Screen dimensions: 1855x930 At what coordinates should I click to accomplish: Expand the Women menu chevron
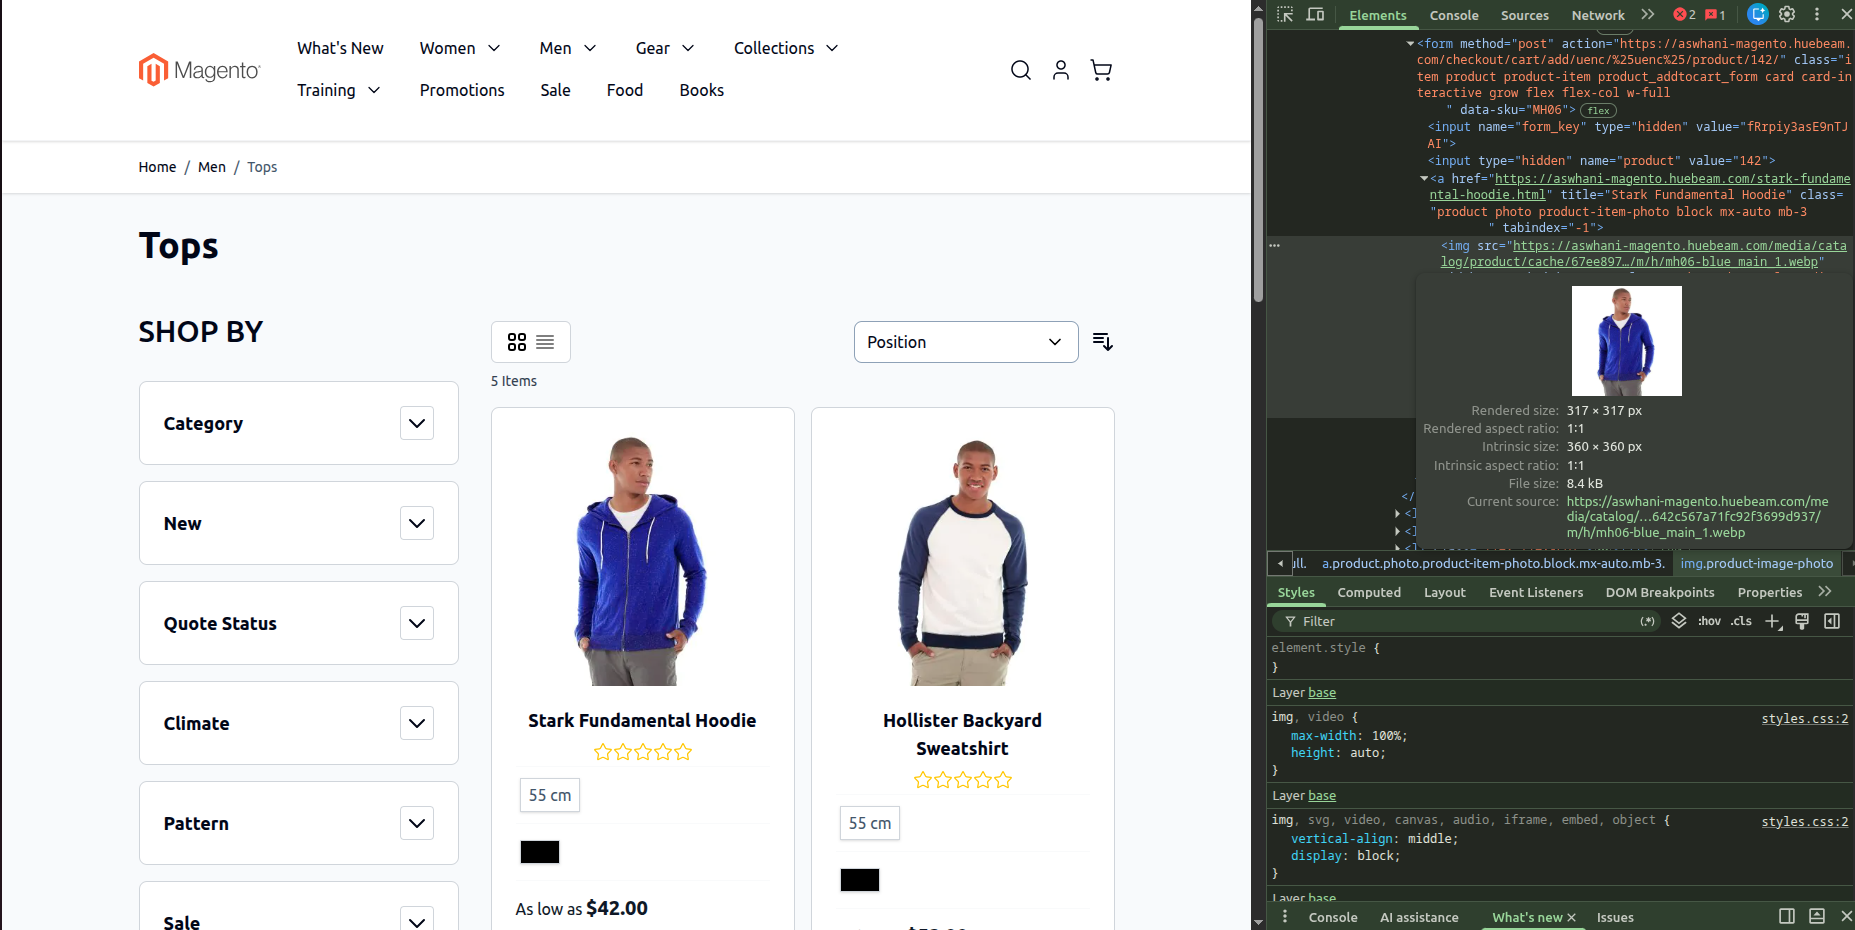pyautogui.click(x=494, y=48)
